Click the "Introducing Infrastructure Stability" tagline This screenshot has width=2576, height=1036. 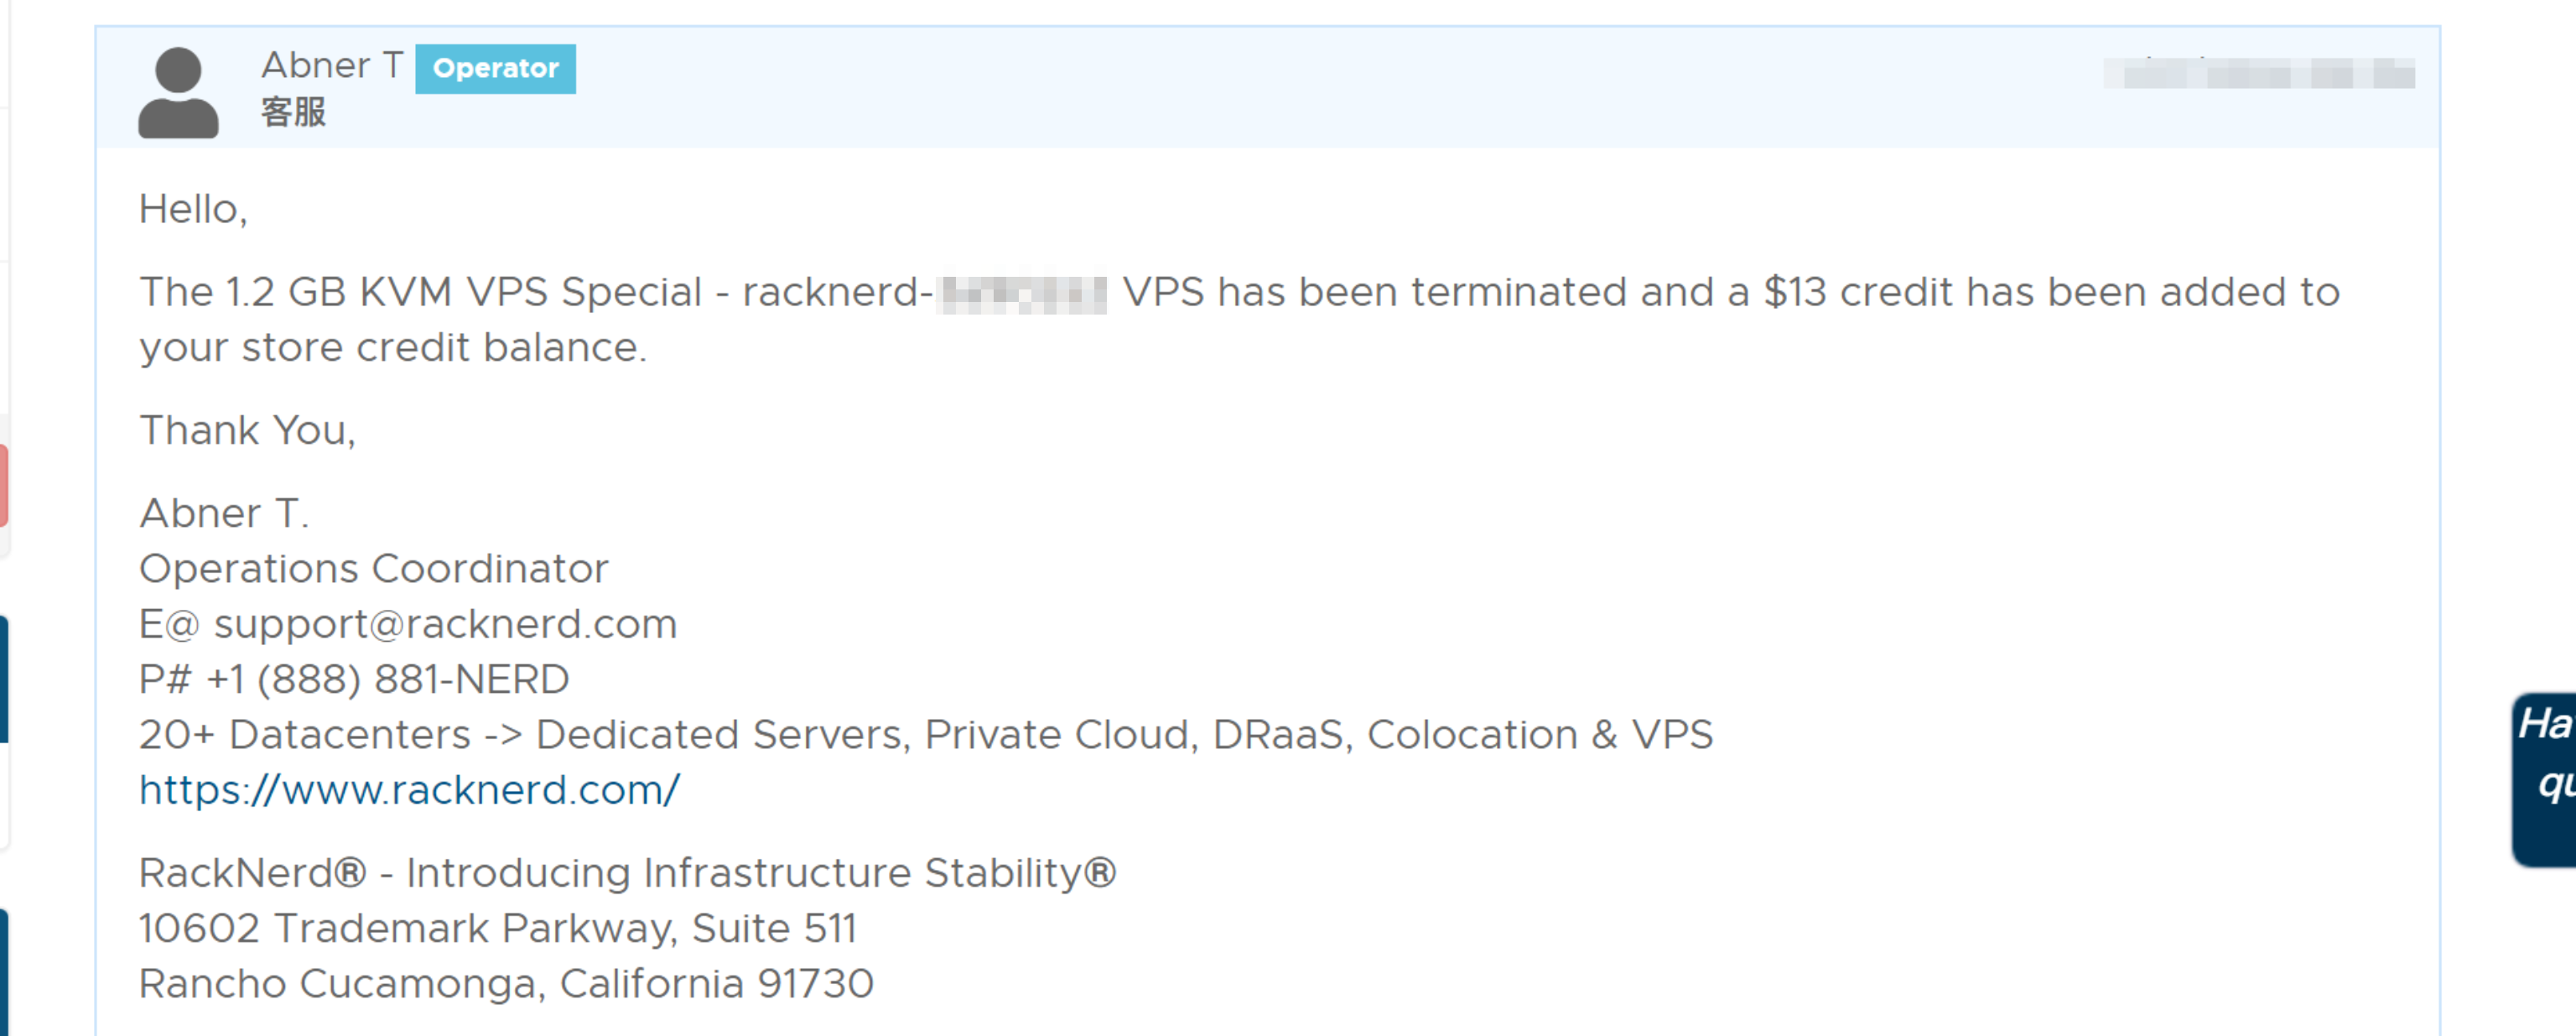[x=760, y=873]
